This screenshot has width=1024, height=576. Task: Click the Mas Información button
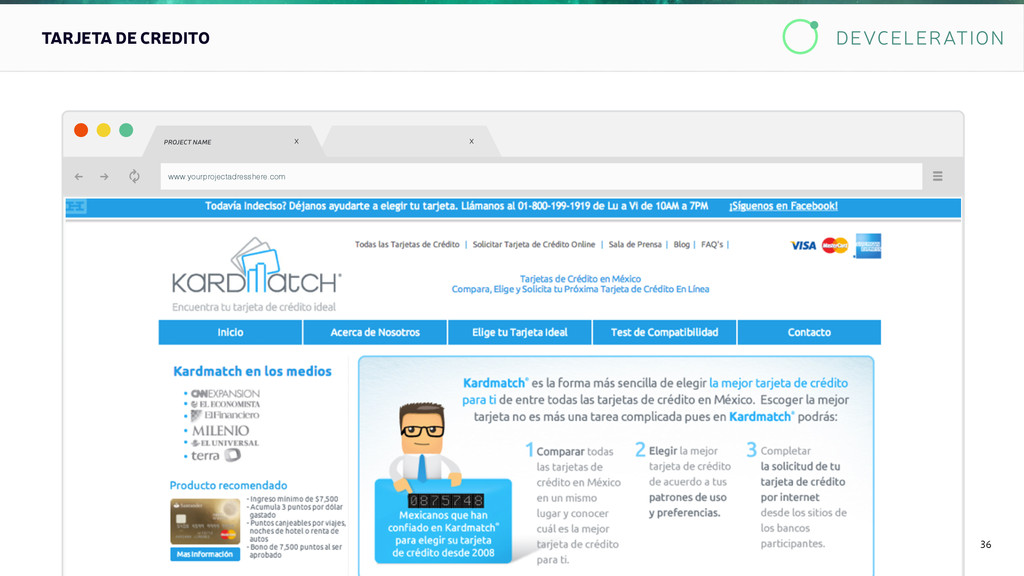pos(205,554)
